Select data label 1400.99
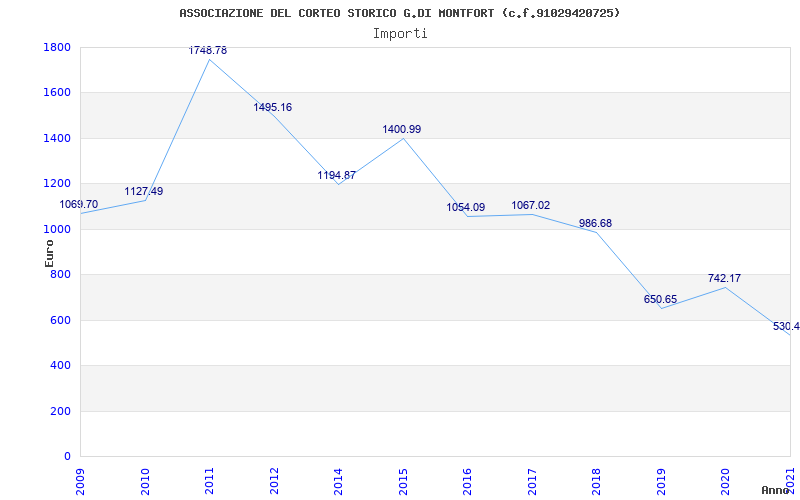The height and width of the screenshot is (500, 800). [x=402, y=130]
